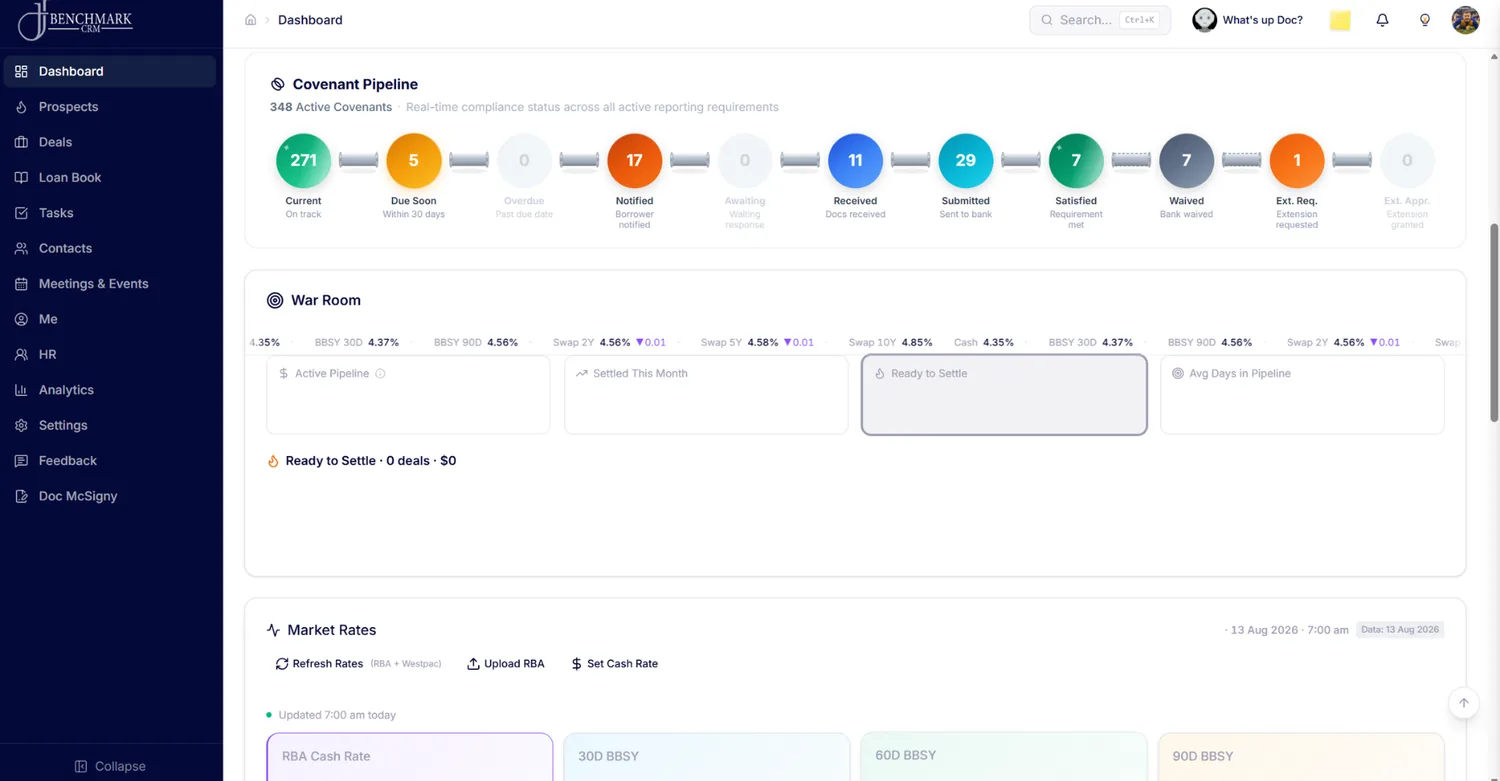Click the Dashboard breadcrumb text

coord(310,20)
